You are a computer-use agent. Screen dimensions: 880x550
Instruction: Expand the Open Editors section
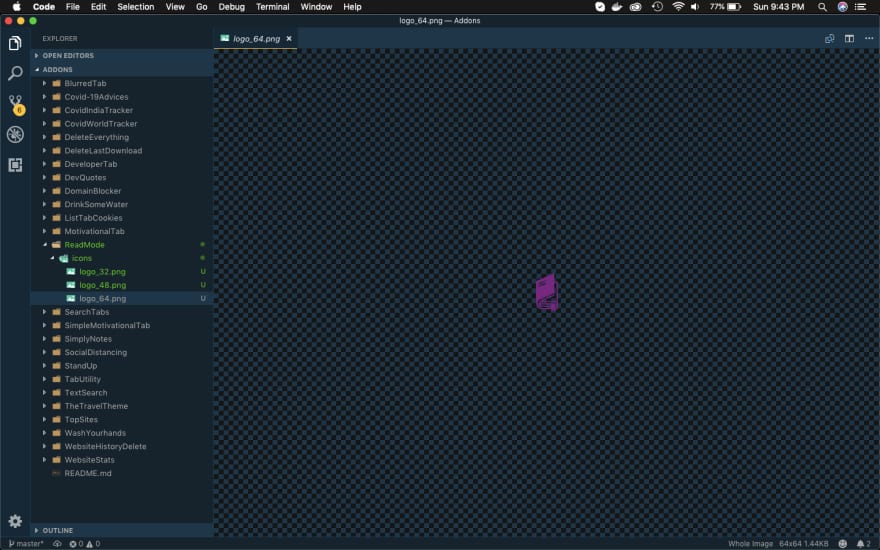click(122, 56)
